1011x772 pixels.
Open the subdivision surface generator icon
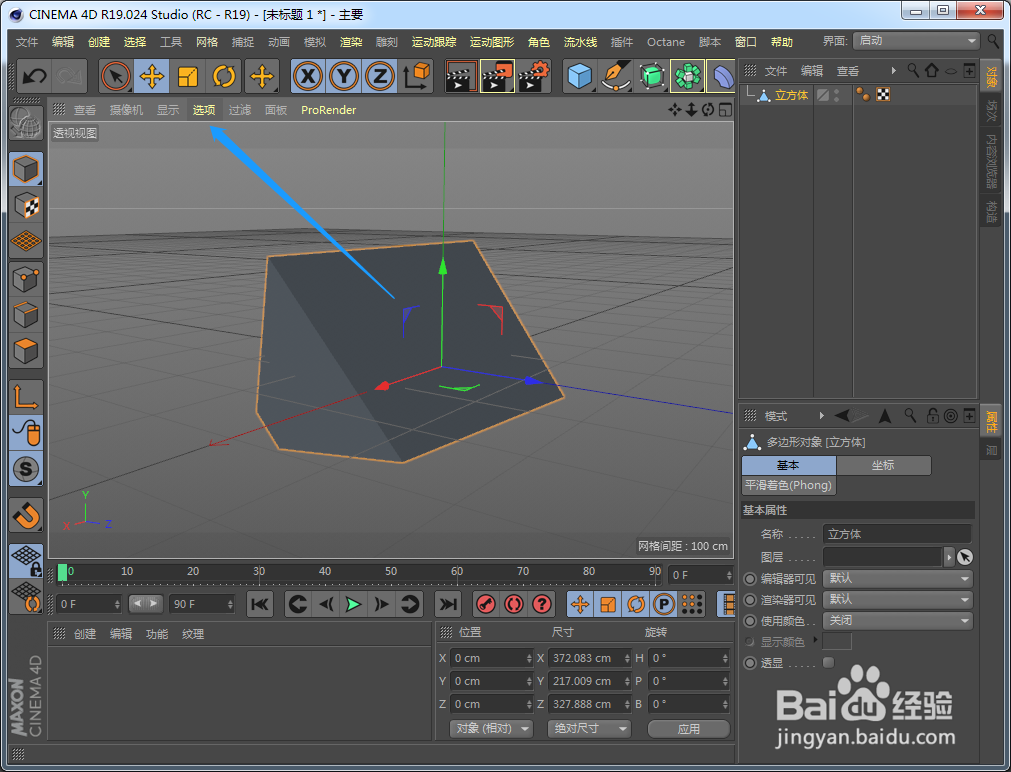[652, 77]
